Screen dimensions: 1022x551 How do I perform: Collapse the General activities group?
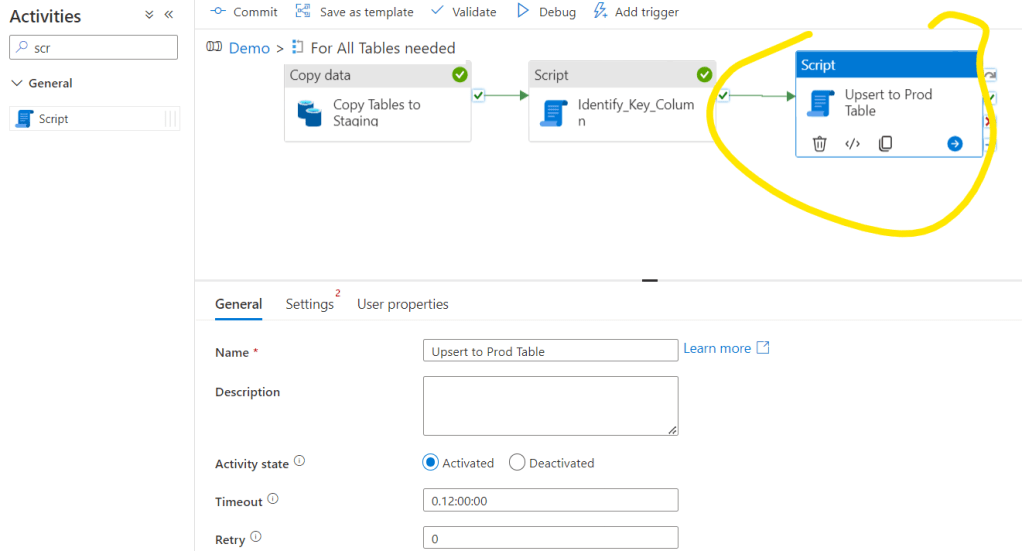point(17,83)
